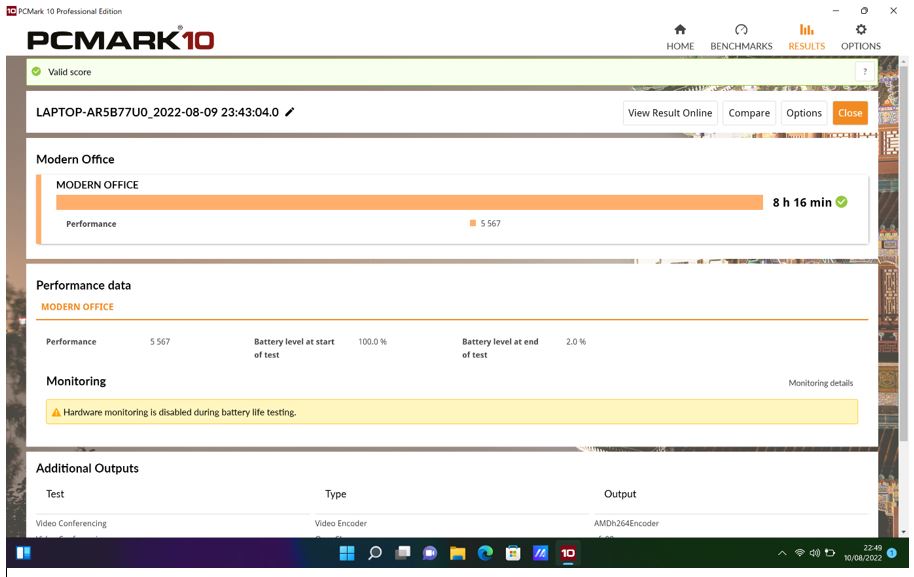Click the valid score green status indicator
914x577 pixels.
point(36,71)
